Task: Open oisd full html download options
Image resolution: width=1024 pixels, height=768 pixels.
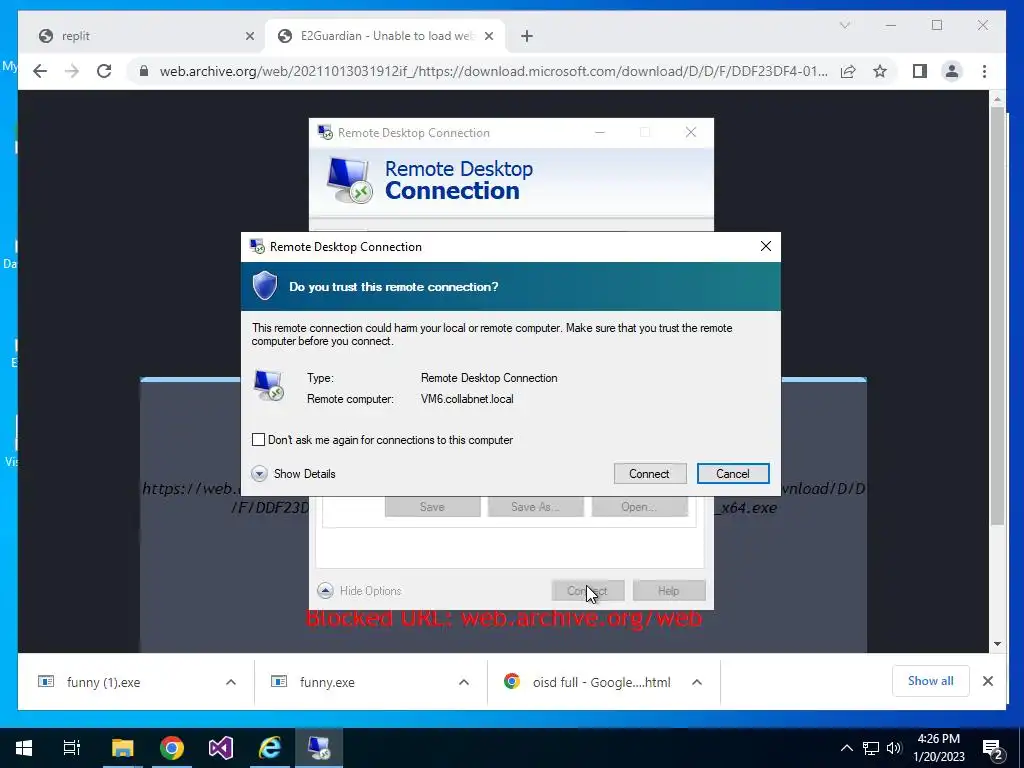Action: pos(697,682)
